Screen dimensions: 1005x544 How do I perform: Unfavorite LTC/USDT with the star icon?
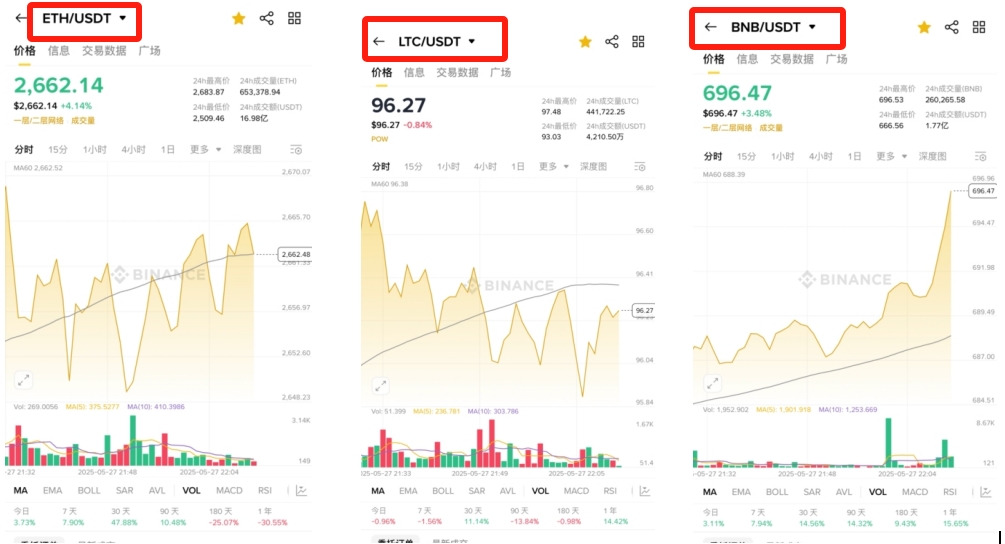(585, 42)
